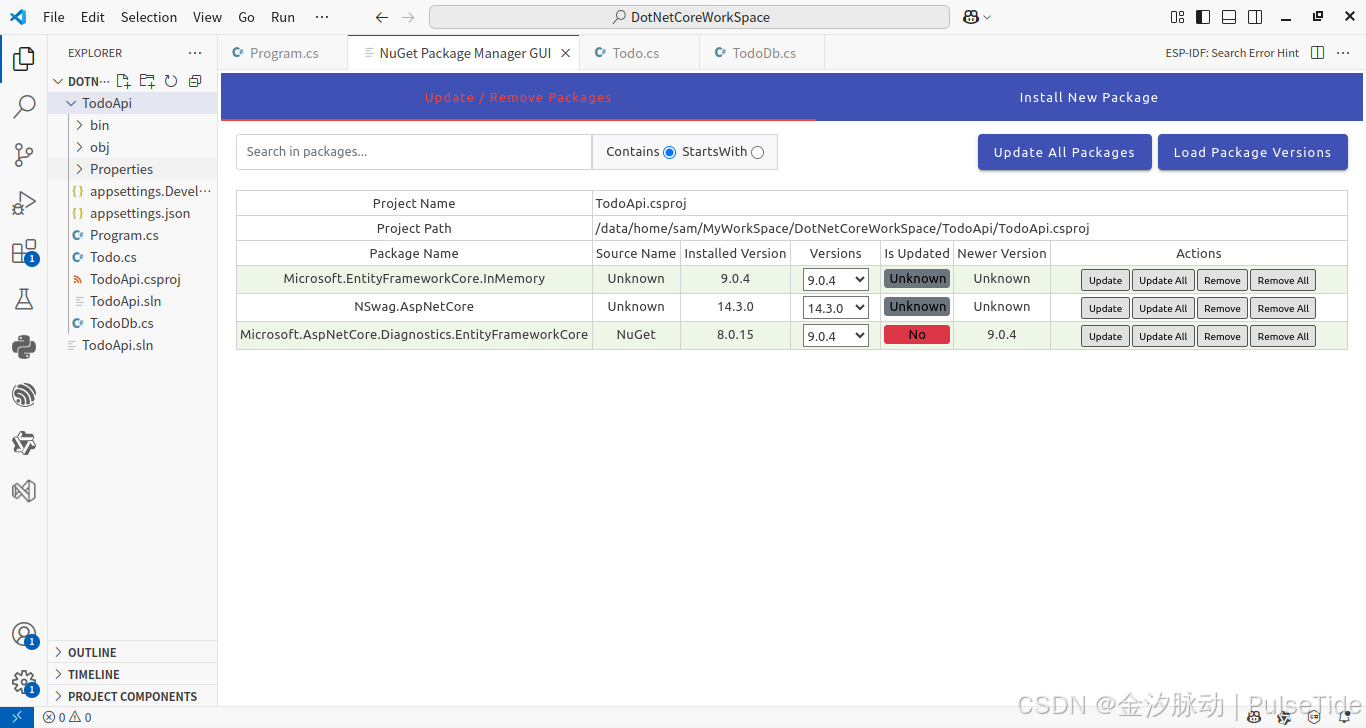Click ESP-IDF: Search Error Hint
This screenshot has width=1366, height=728.
pyautogui.click(x=1232, y=53)
